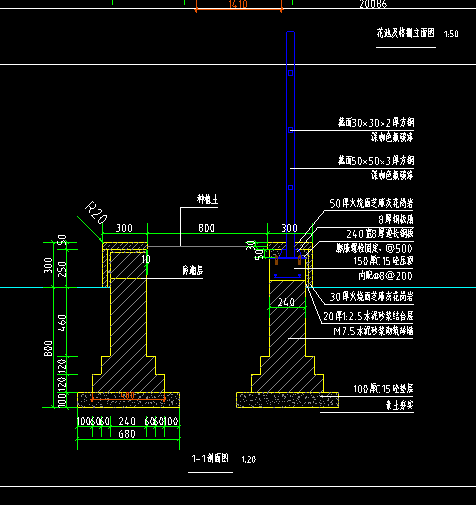The image size is (476, 505).
Task: Click the elevation drawing title beside 1:50
Action: click(406, 33)
